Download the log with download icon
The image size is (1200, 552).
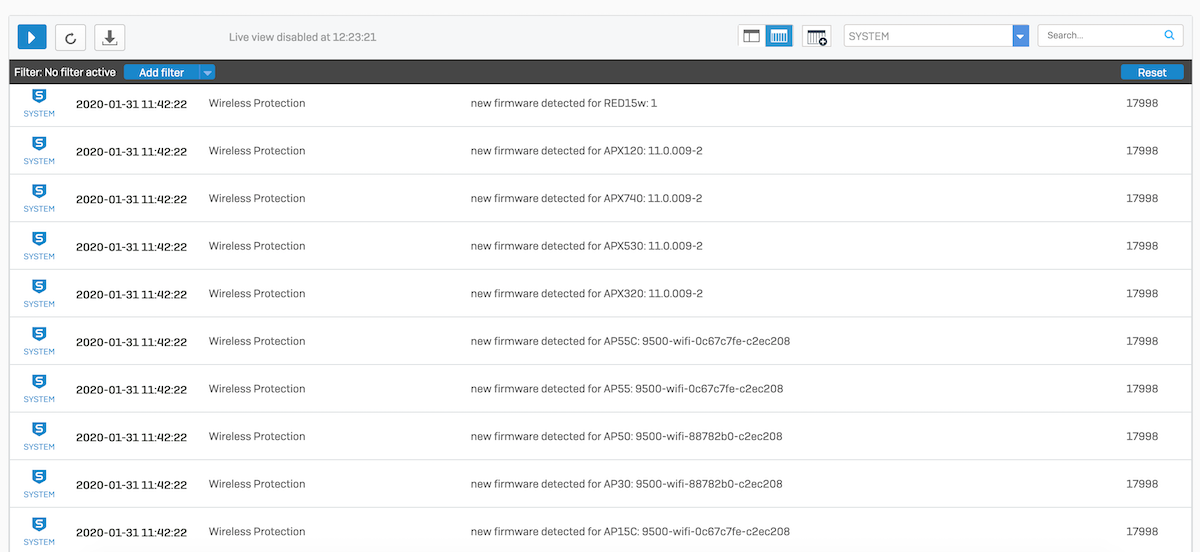pos(110,37)
